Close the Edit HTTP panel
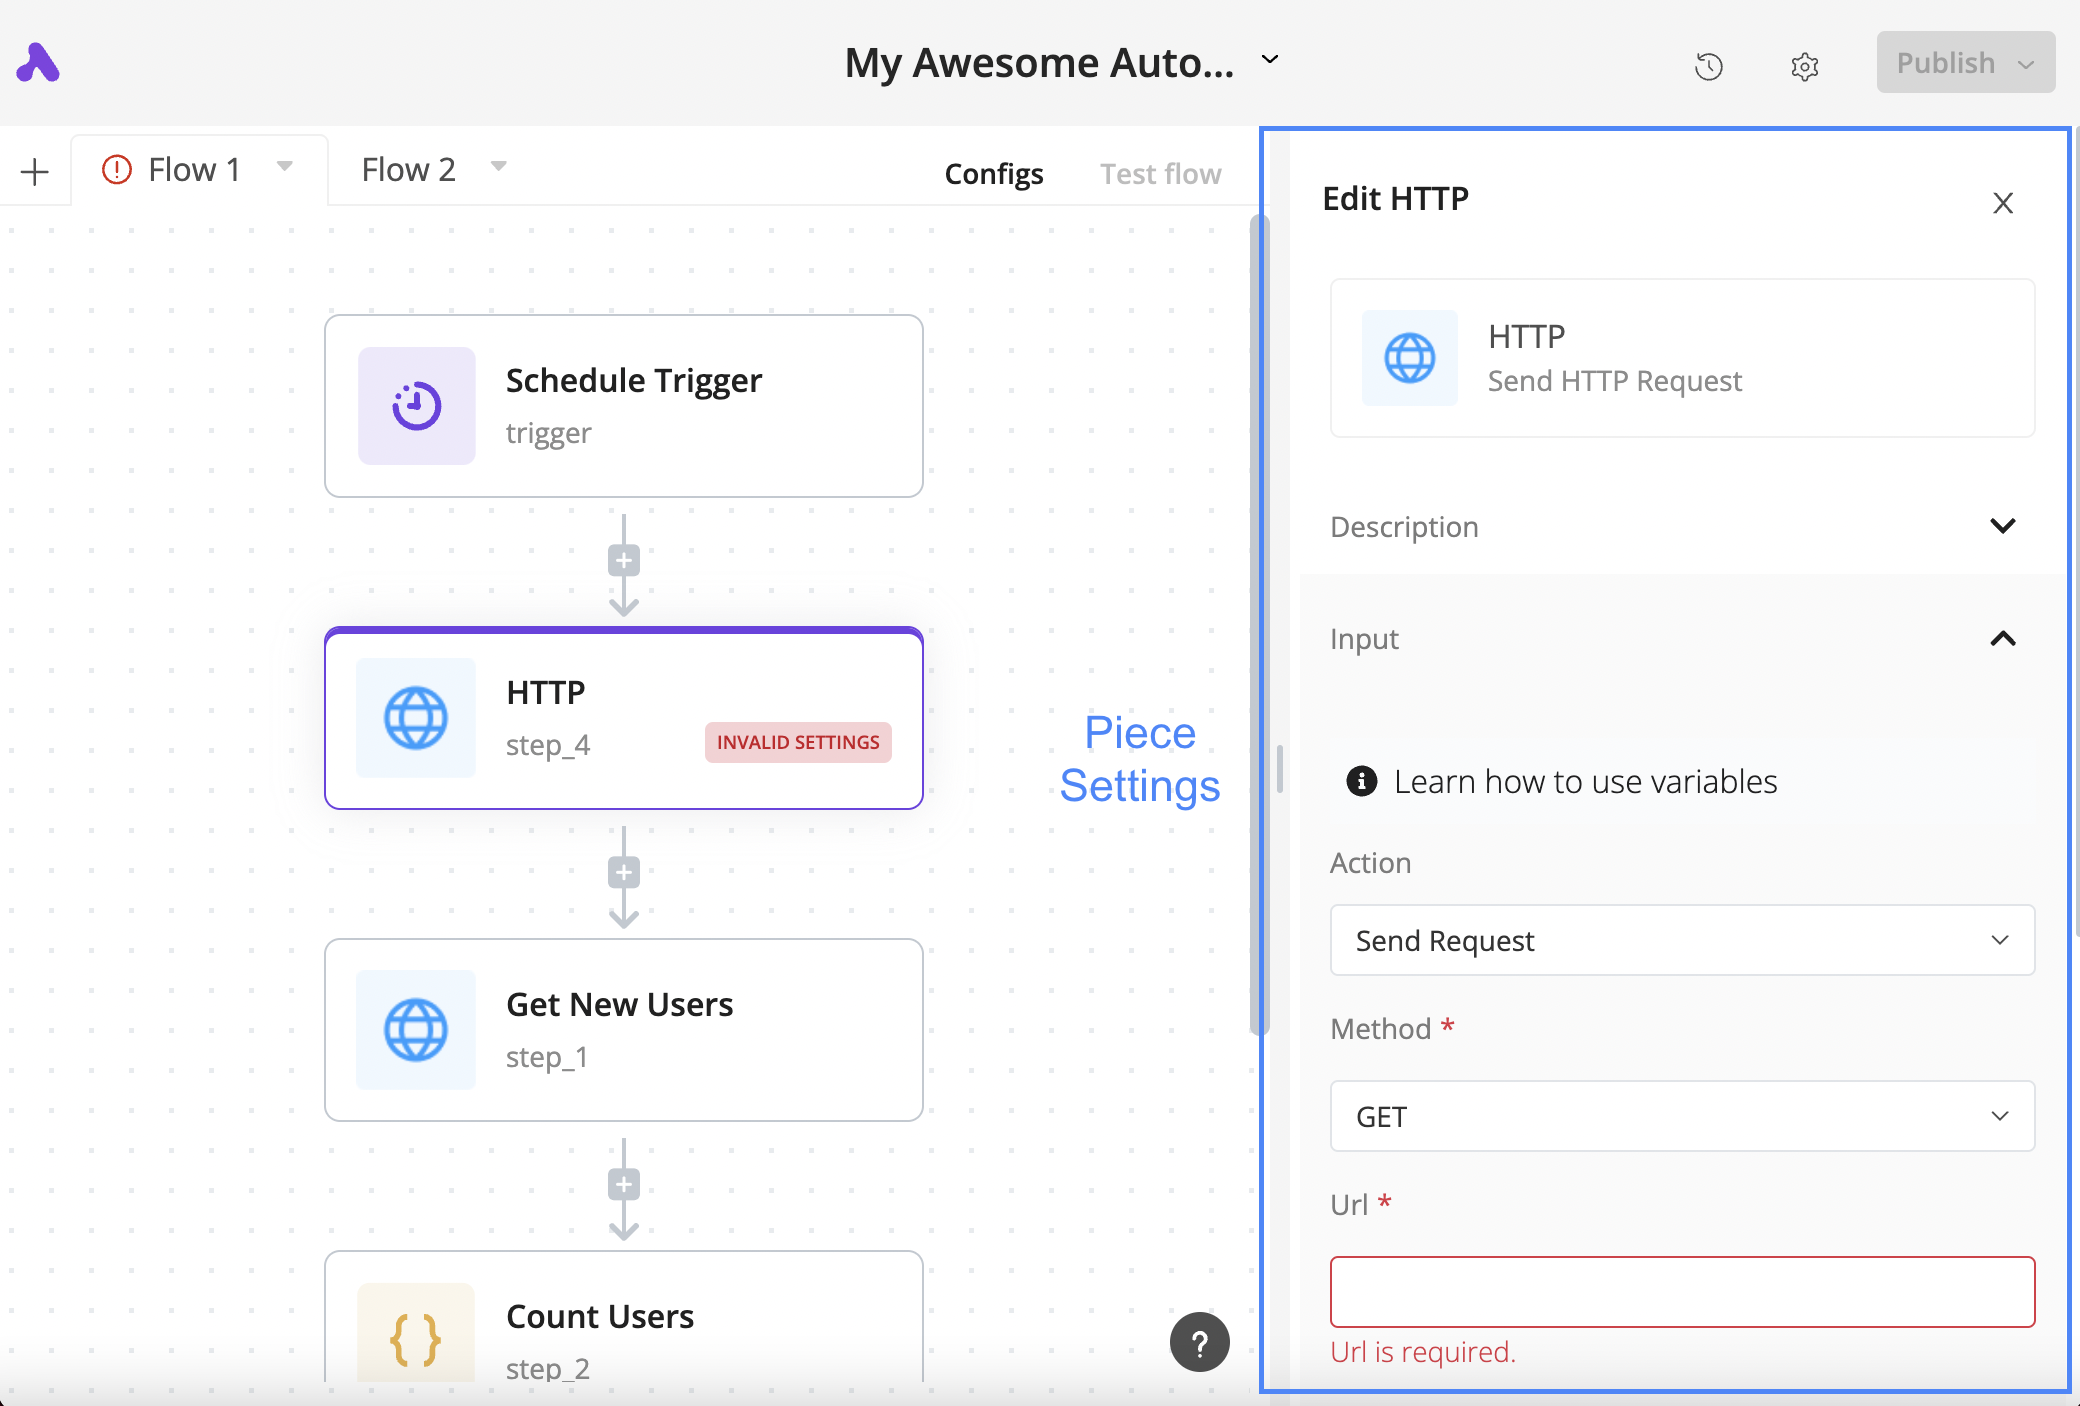Screen dimensions: 2080x1406 coord(2002,203)
